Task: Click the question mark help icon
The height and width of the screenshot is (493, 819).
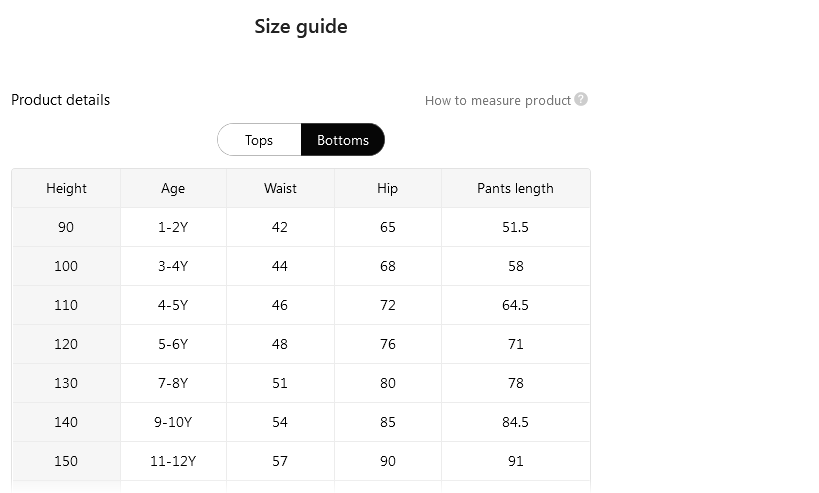Action: pyautogui.click(x=581, y=99)
